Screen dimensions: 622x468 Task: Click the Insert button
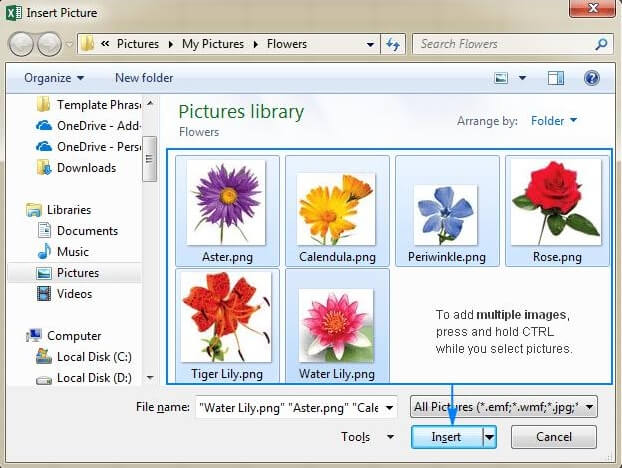447,437
